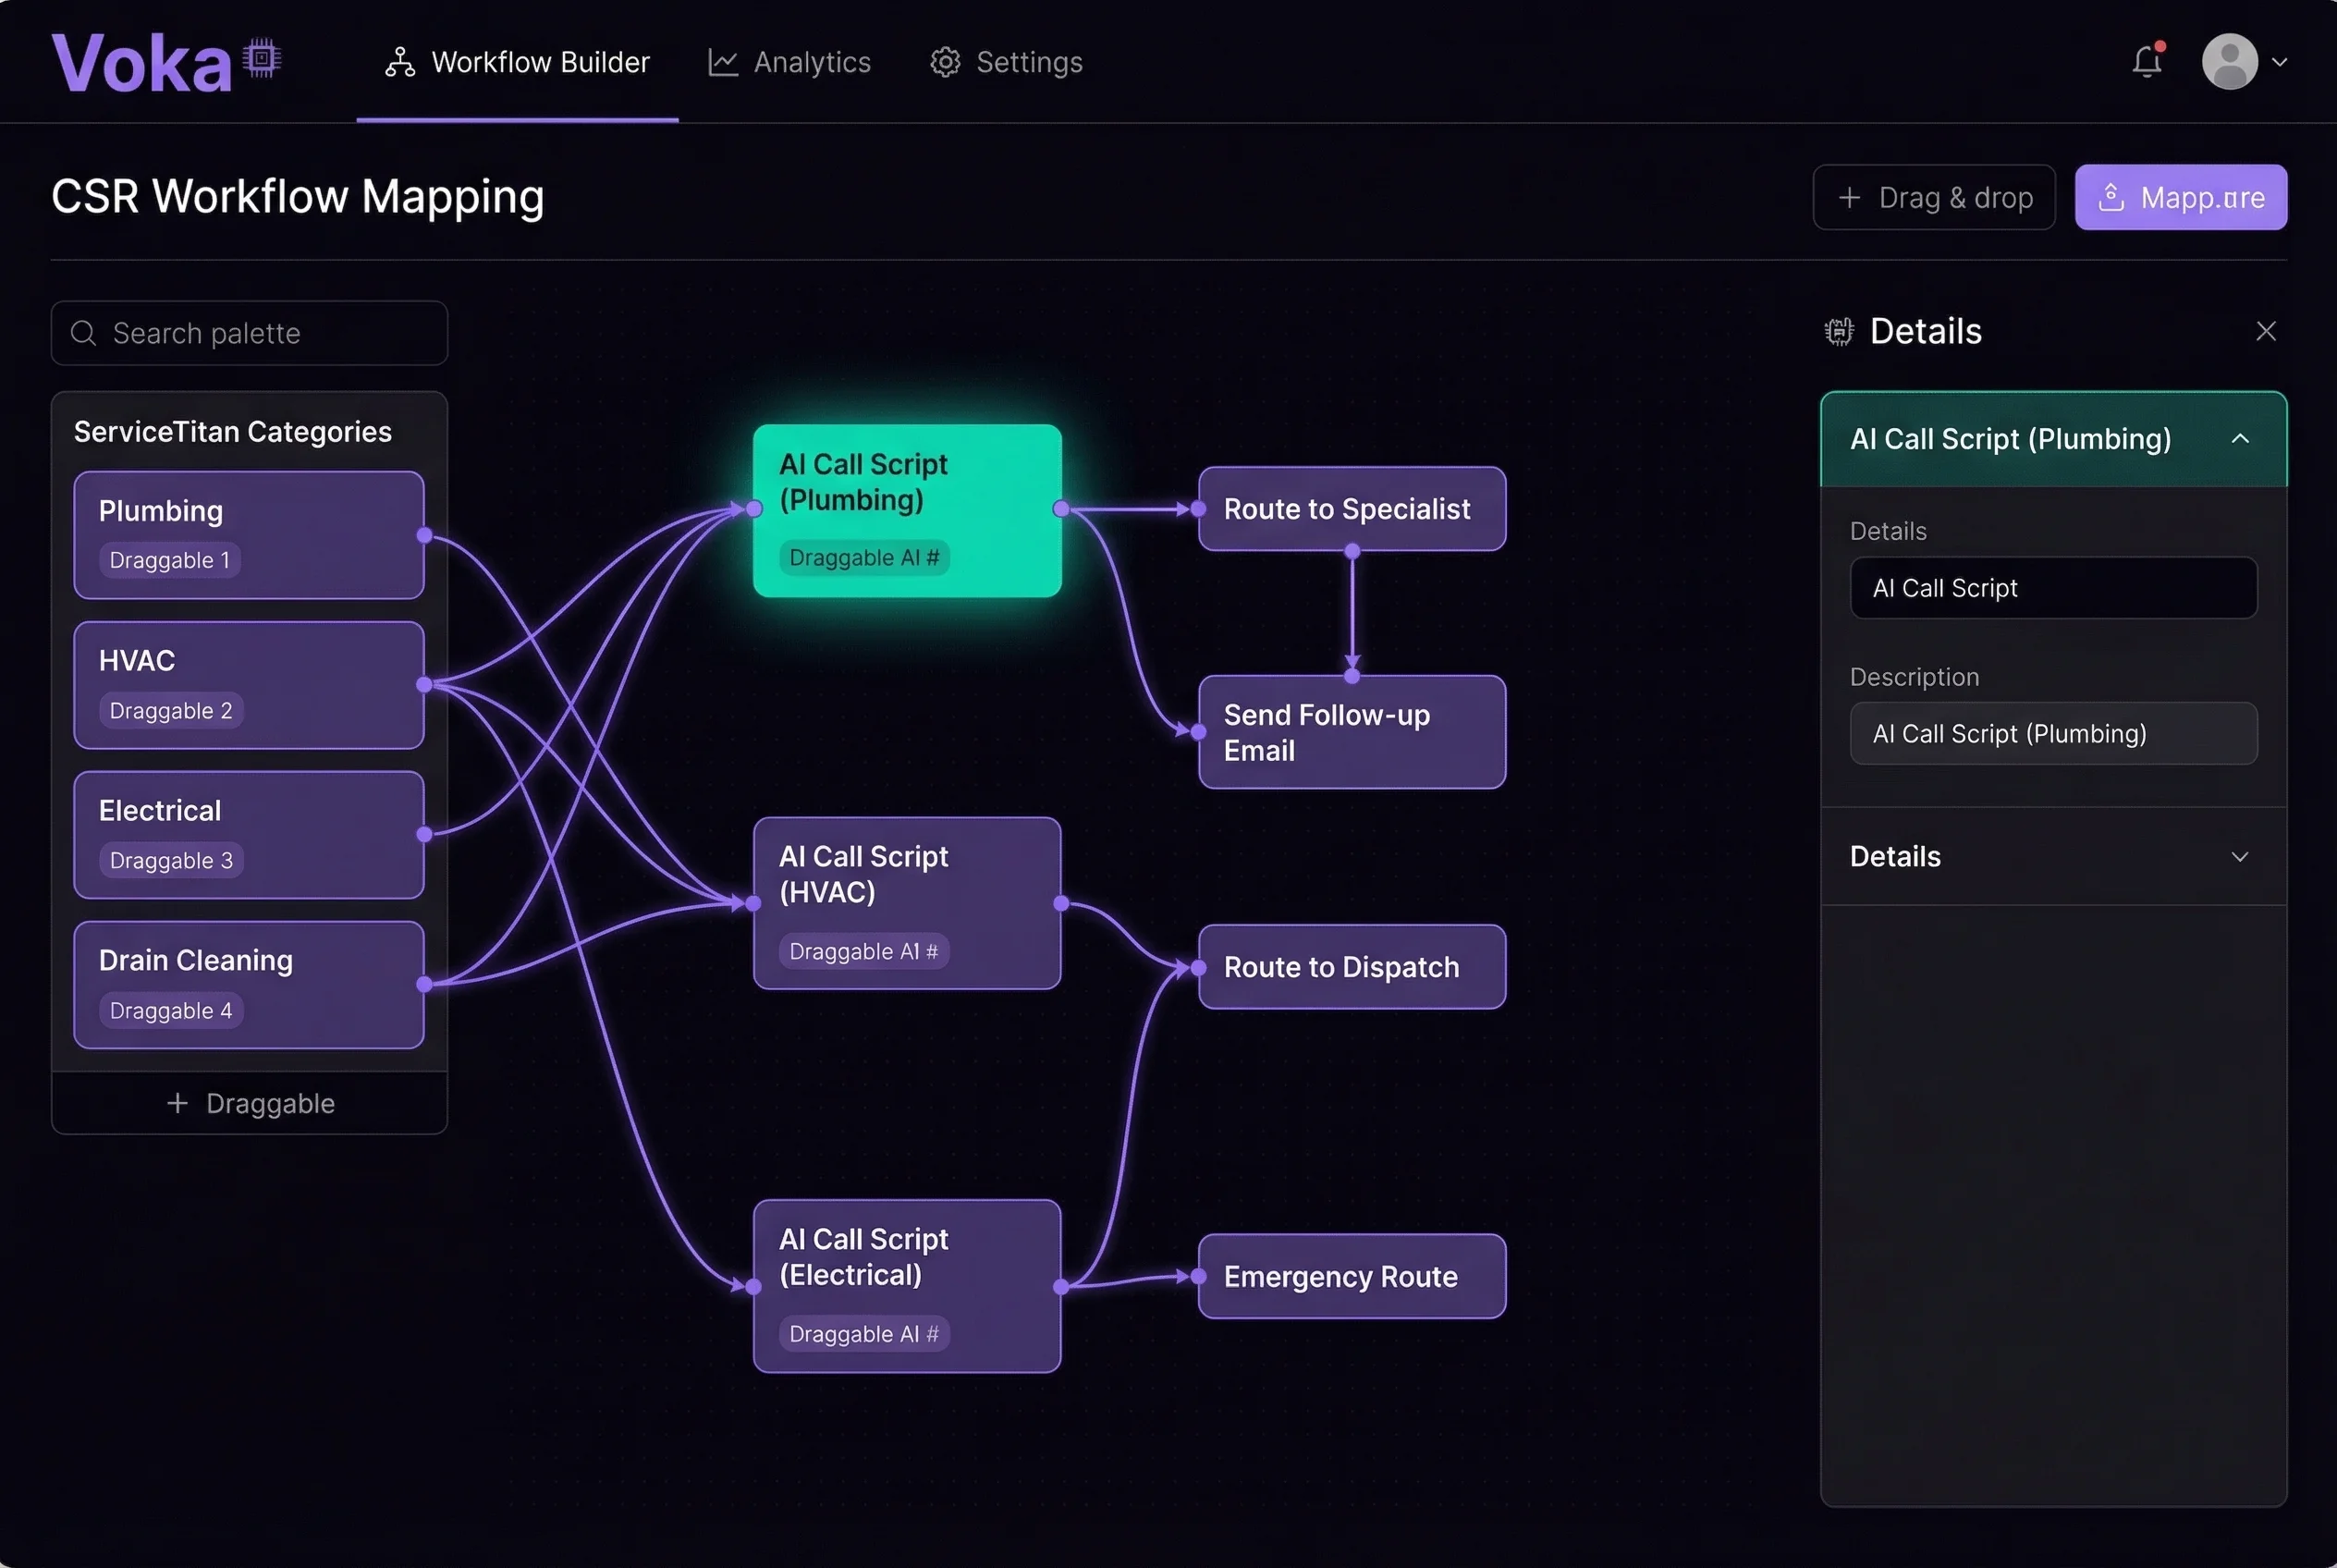
Task: Click the user avatar icon
Action: coord(2229,62)
